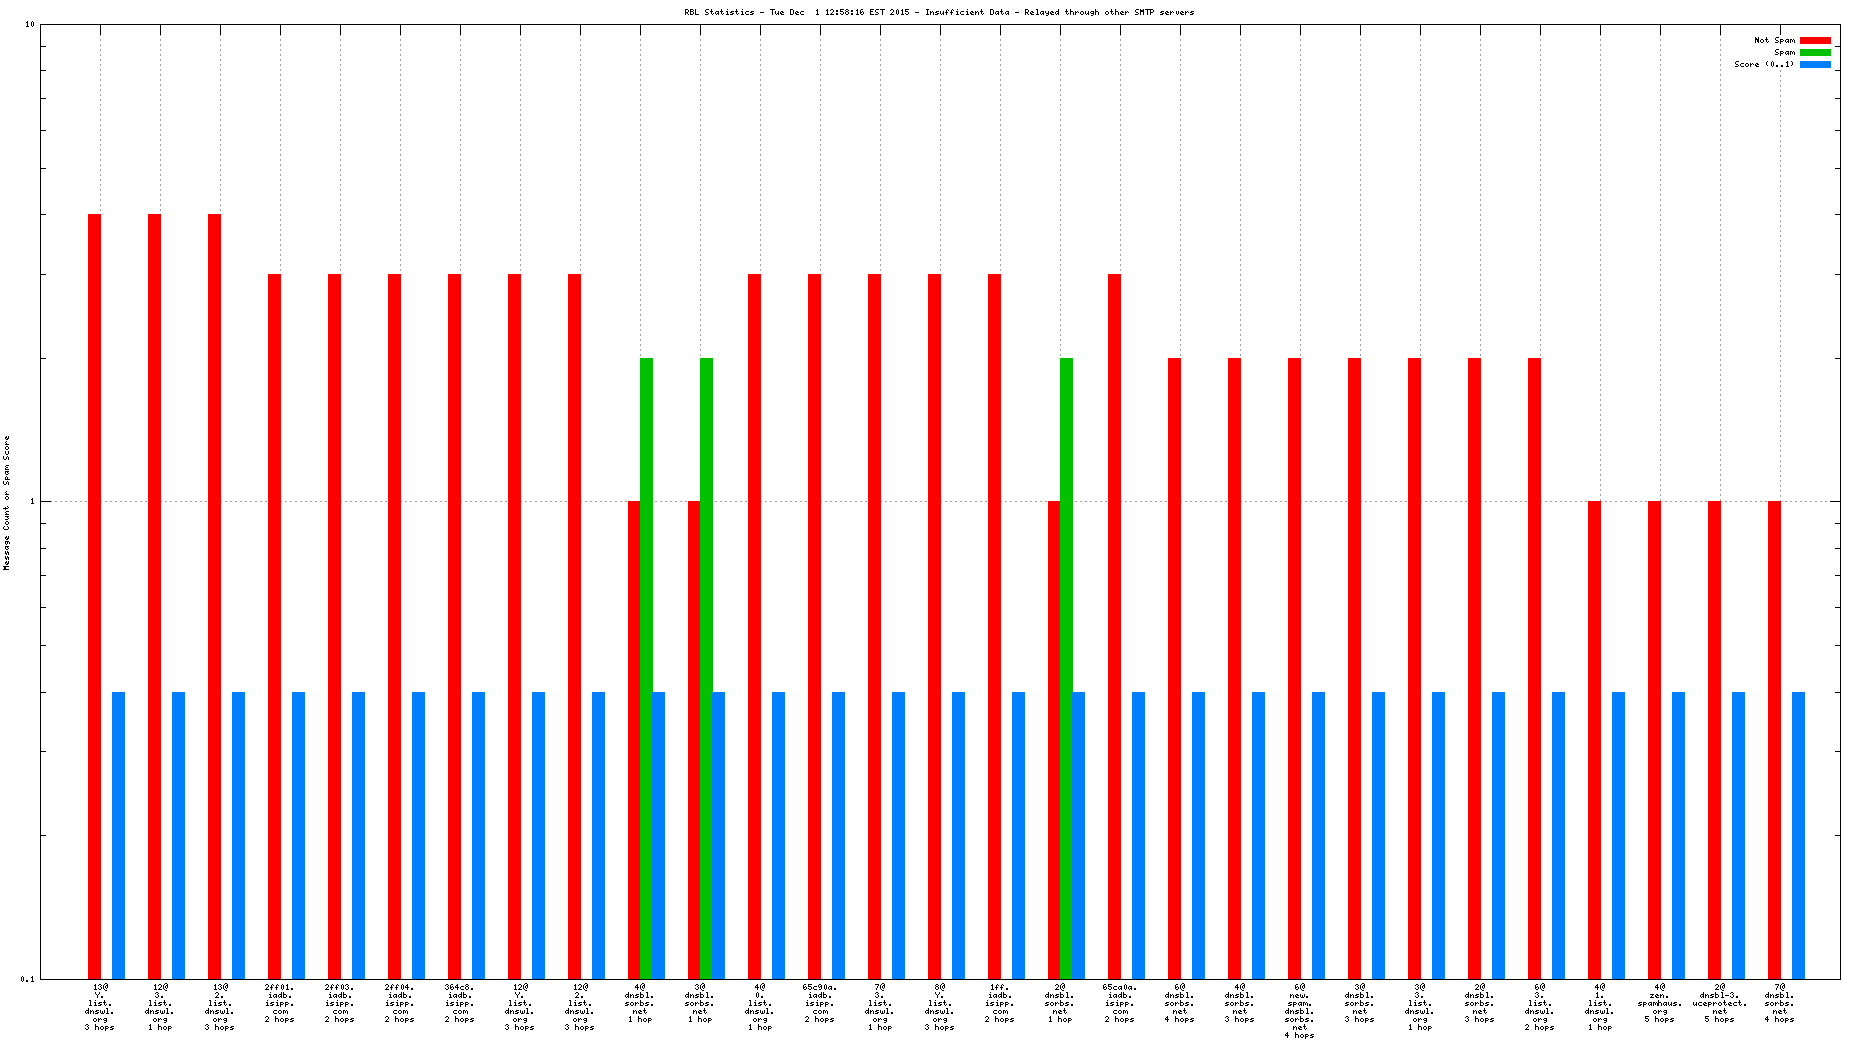Image resolution: width=1856 pixels, height=1044 pixels.
Task: Select the Score (0..1) legend text
Action: point(1764,64)
